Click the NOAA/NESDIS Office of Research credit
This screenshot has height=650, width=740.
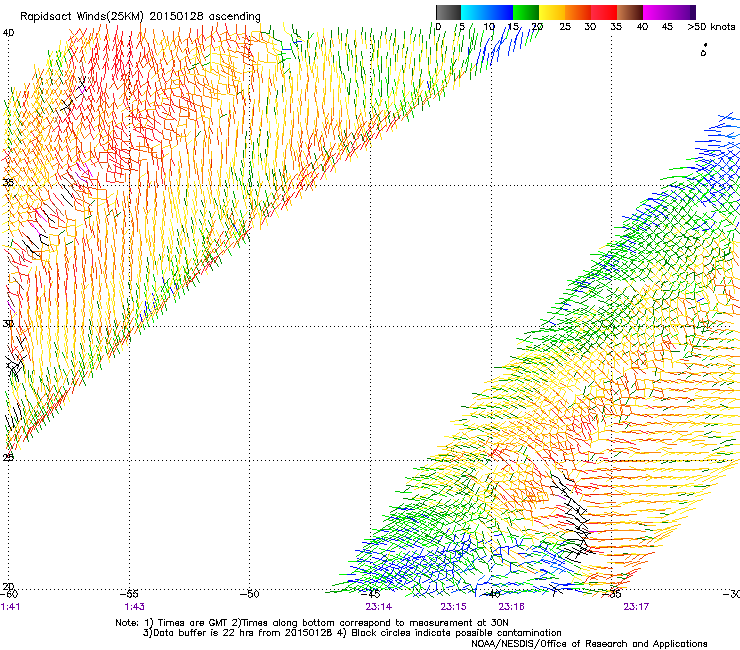pyautogui.click(x=589, y=644)
